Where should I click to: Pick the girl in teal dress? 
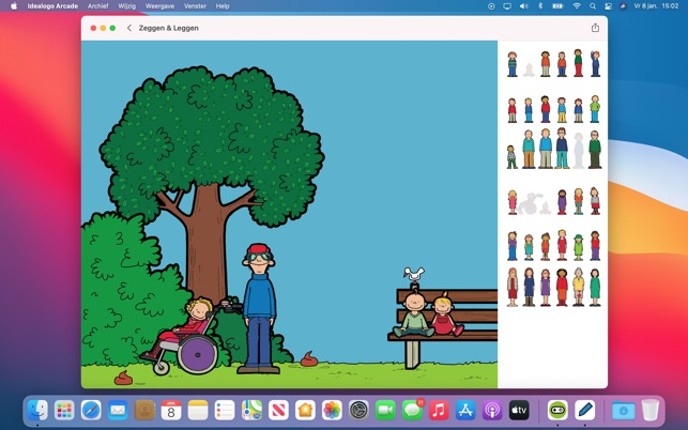pos(529,247)
